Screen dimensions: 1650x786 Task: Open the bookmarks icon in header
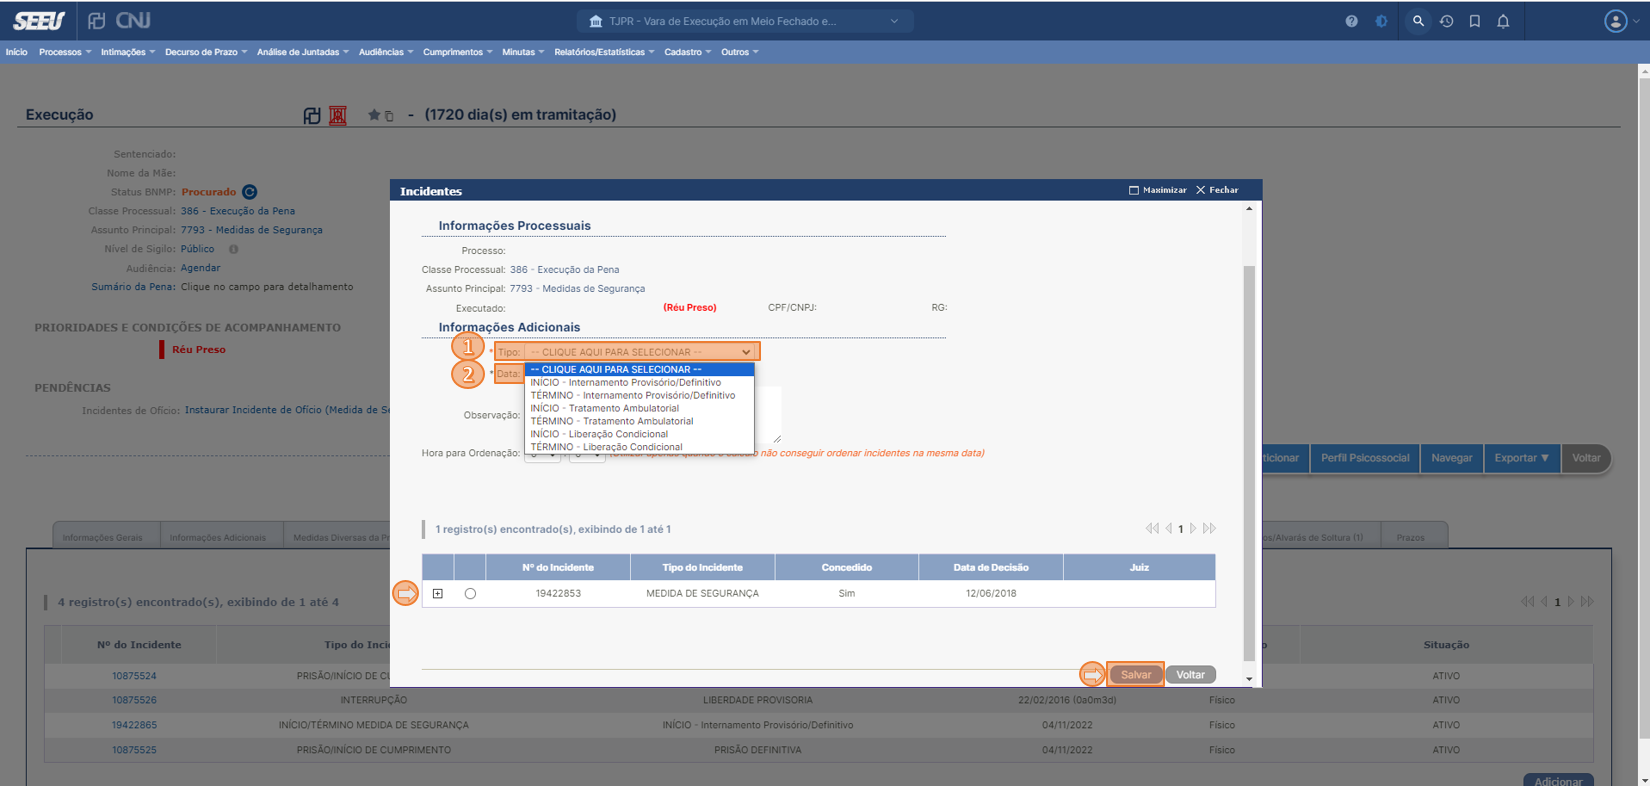tap(1474, 21)
